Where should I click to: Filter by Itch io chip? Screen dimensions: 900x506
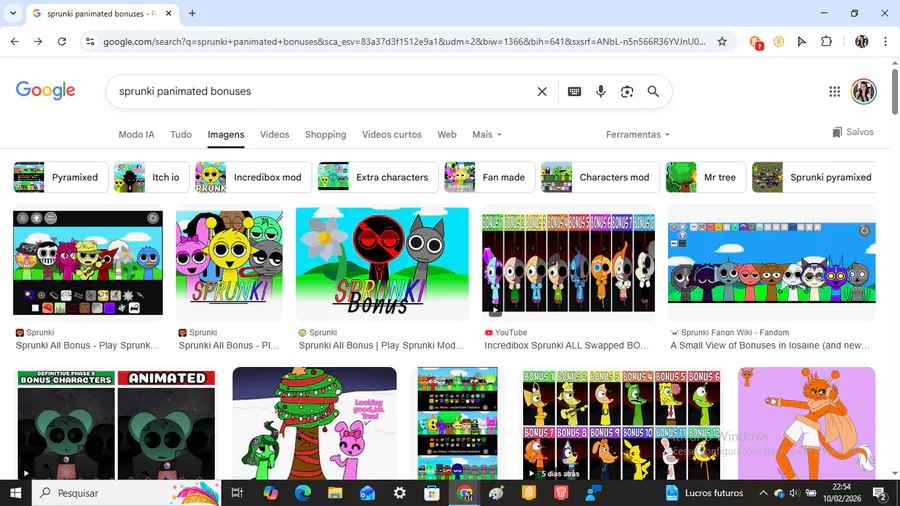click(152, 177)
